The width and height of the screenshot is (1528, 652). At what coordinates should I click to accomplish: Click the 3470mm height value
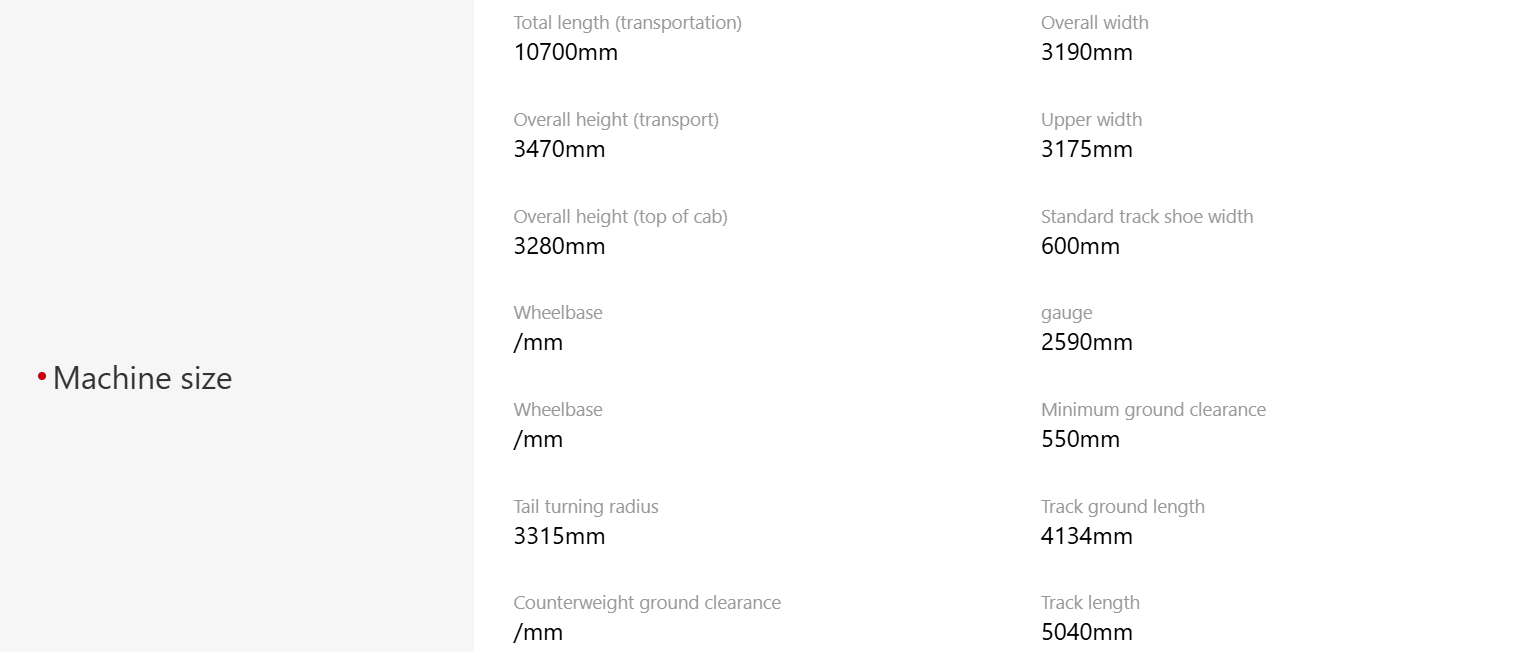[x=559, y=149]
